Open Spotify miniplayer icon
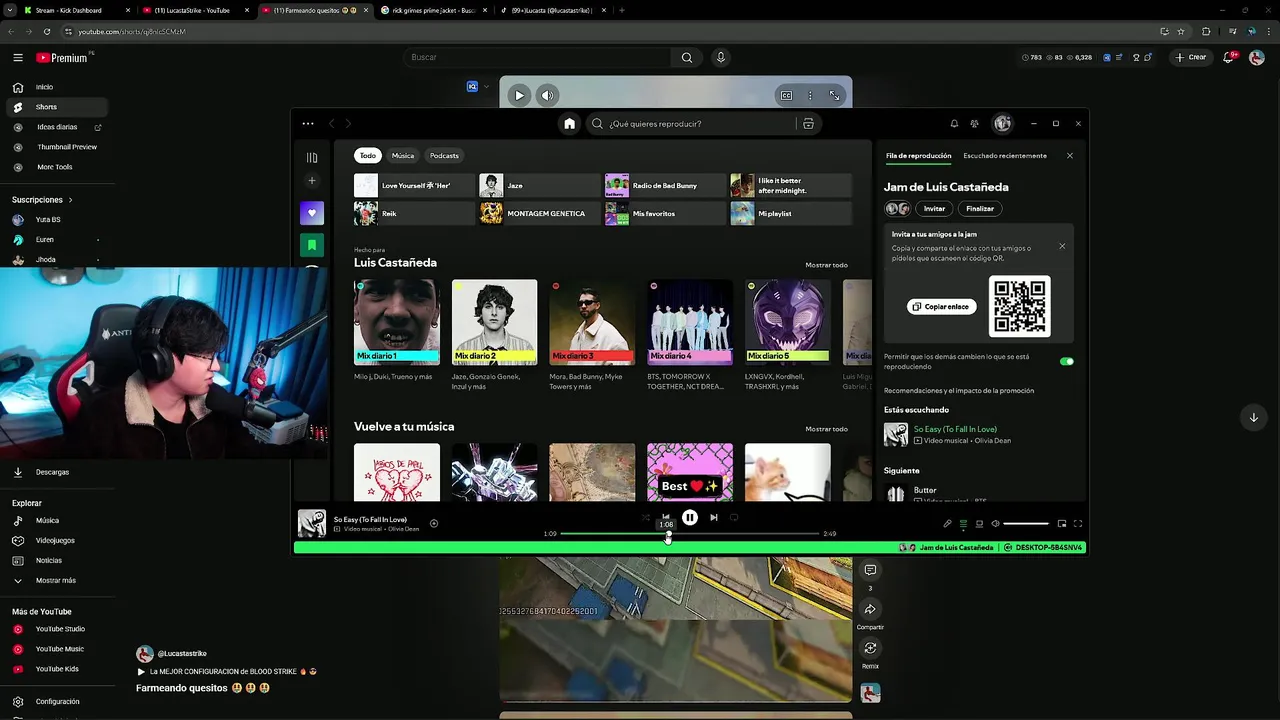The image size is (1280, 720). pyautogui.click(x=1062, y=523)
